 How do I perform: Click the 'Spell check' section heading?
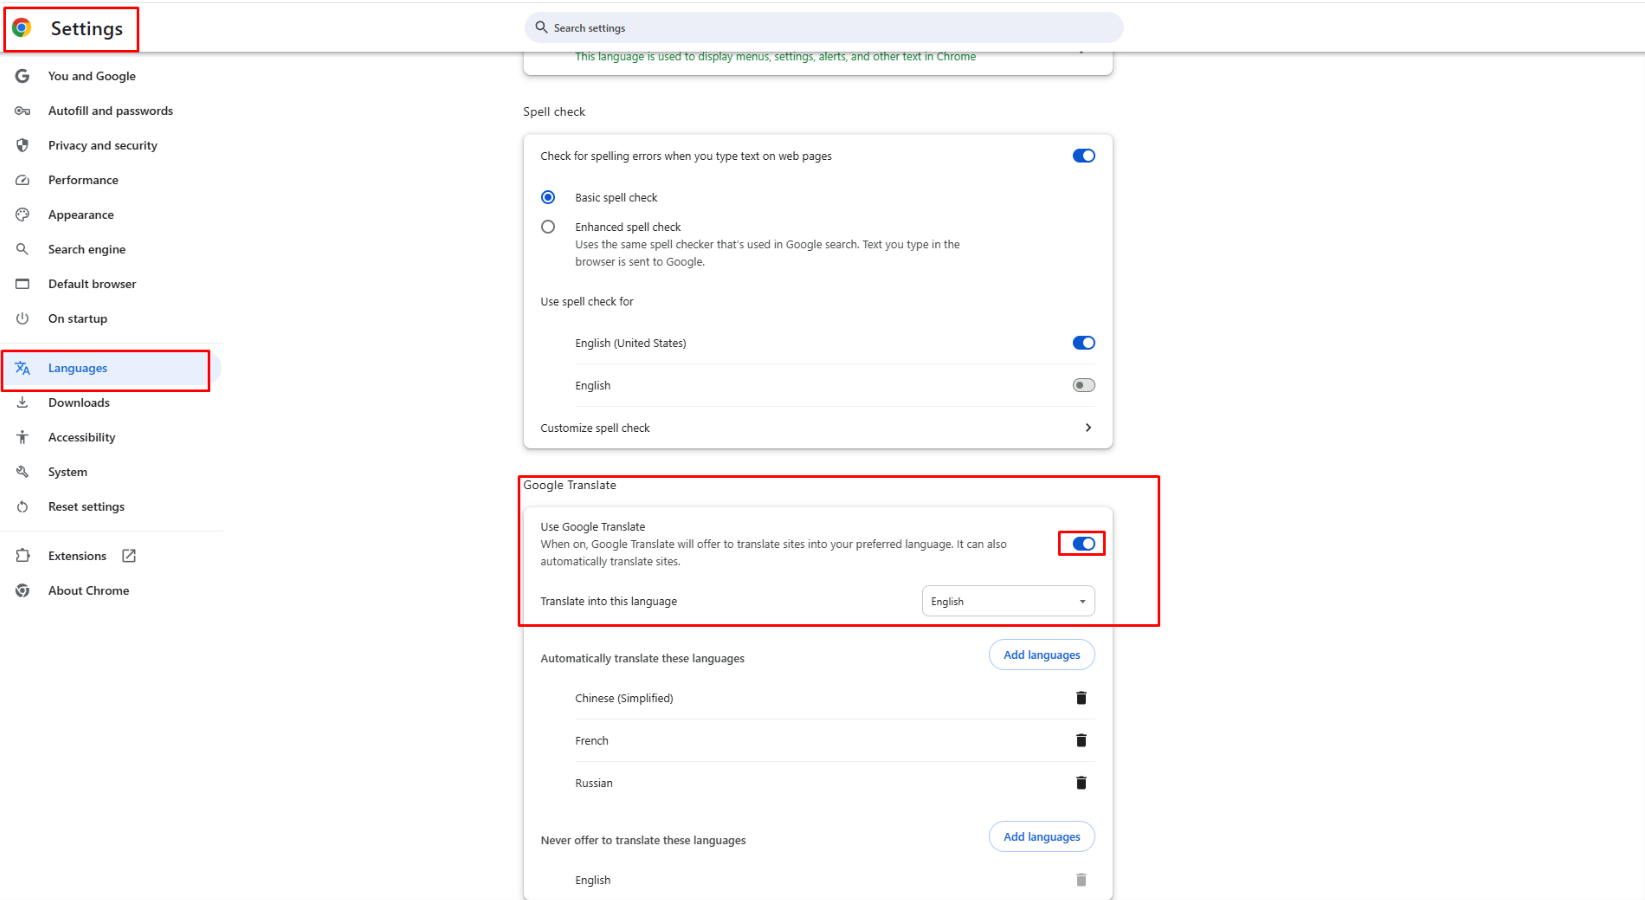pyautogui.click(x=554, y=112)
